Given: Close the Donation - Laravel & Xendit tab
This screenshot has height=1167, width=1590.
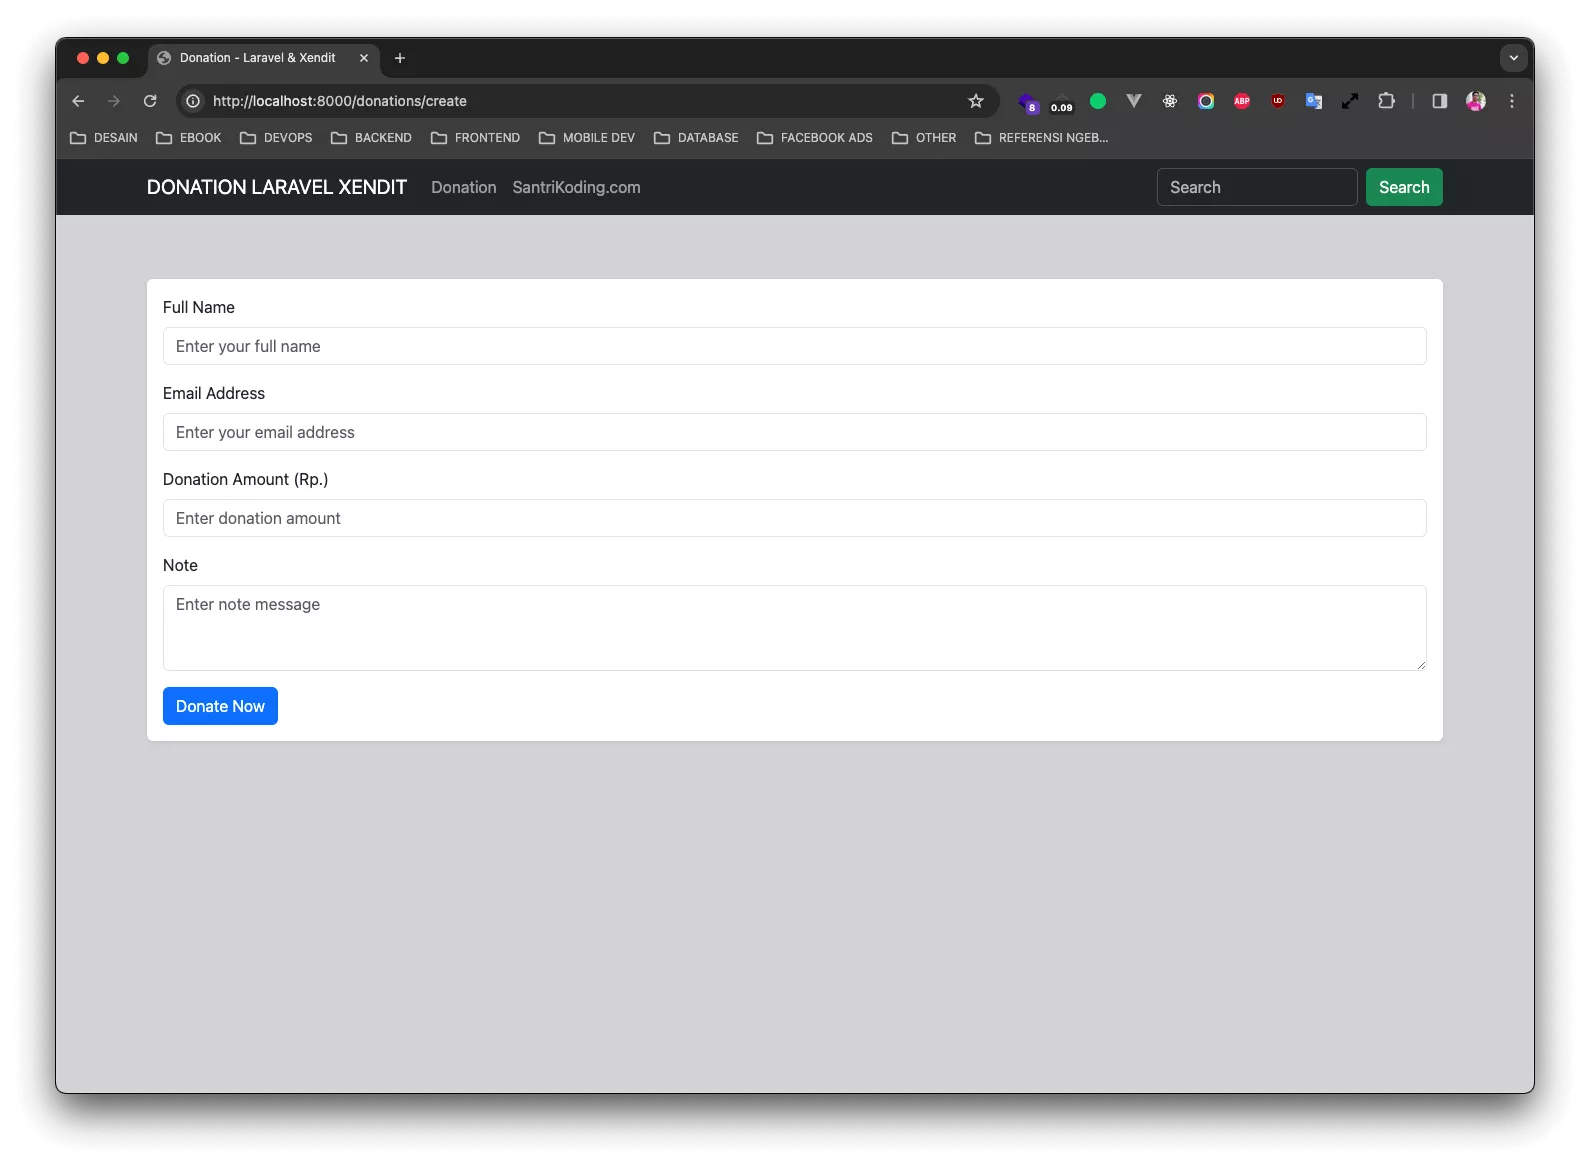Looking at the screenshot, I should (x=364, y=58).
